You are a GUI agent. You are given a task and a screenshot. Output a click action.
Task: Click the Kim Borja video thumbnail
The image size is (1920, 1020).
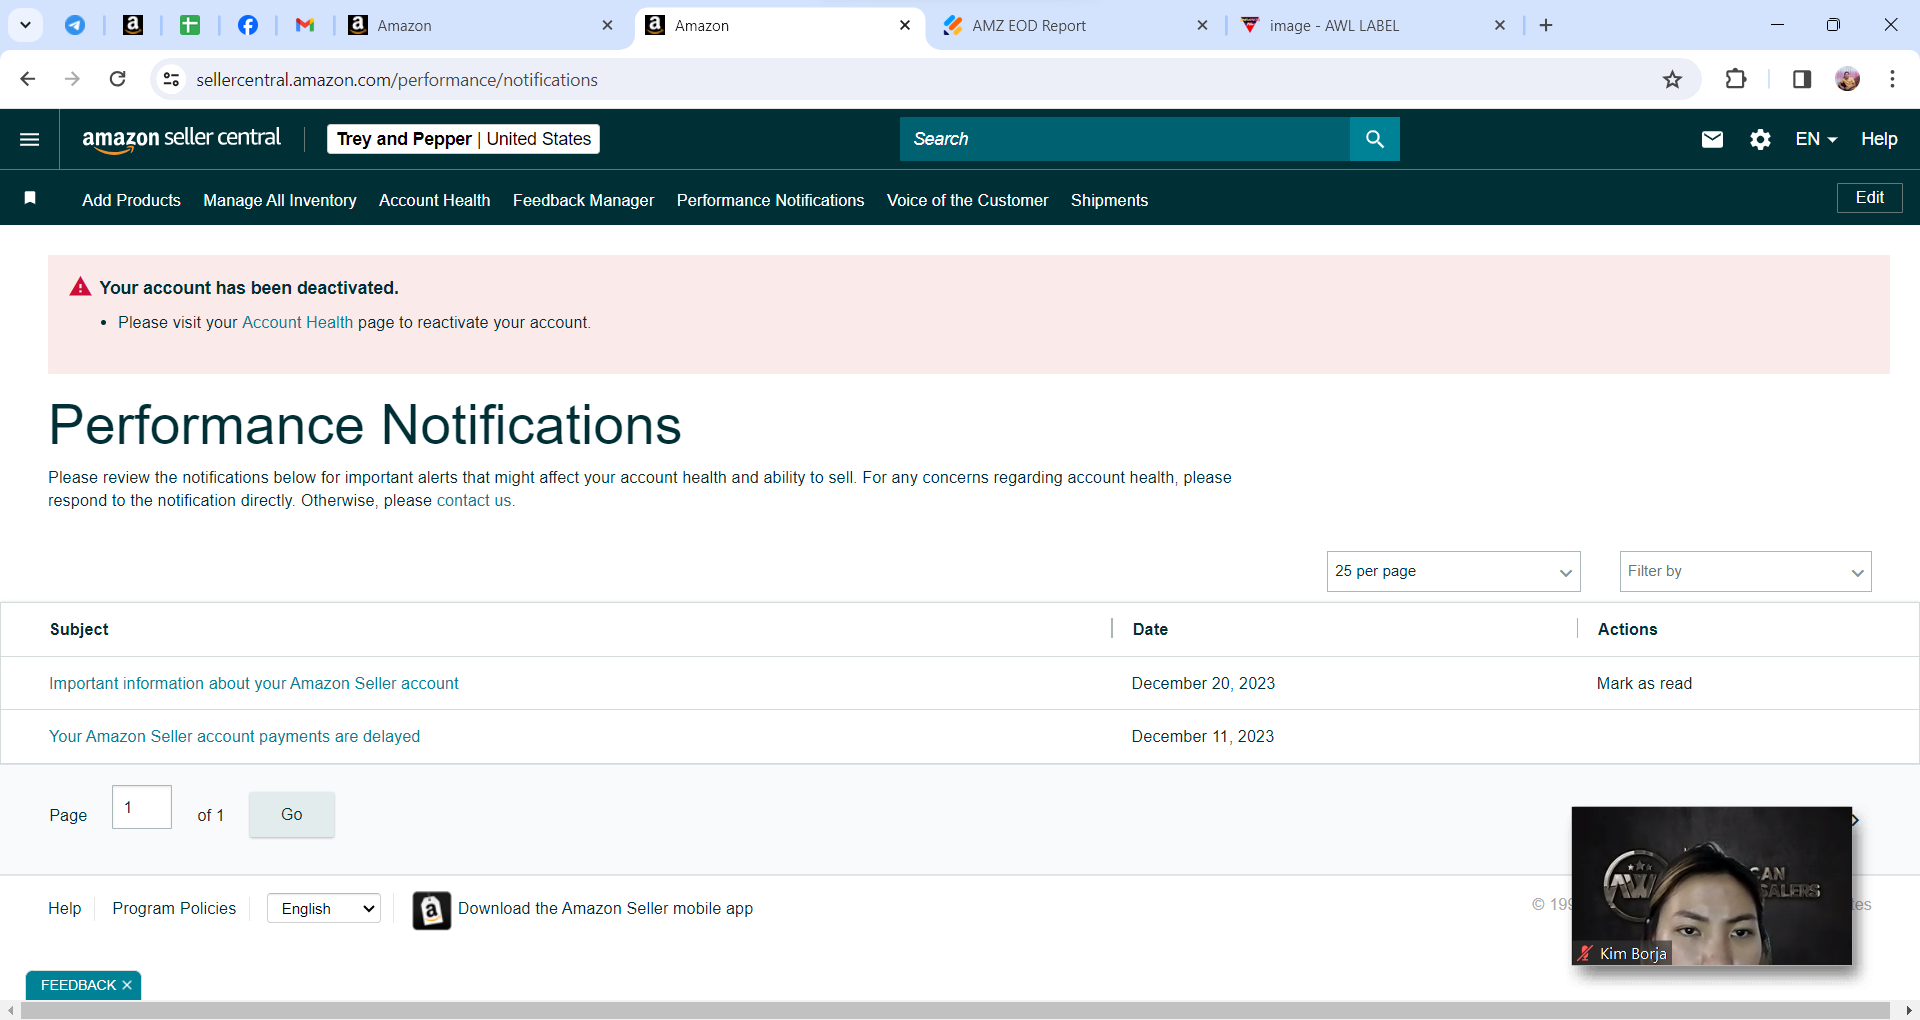pyautogui.click(x=1711, y=885)
